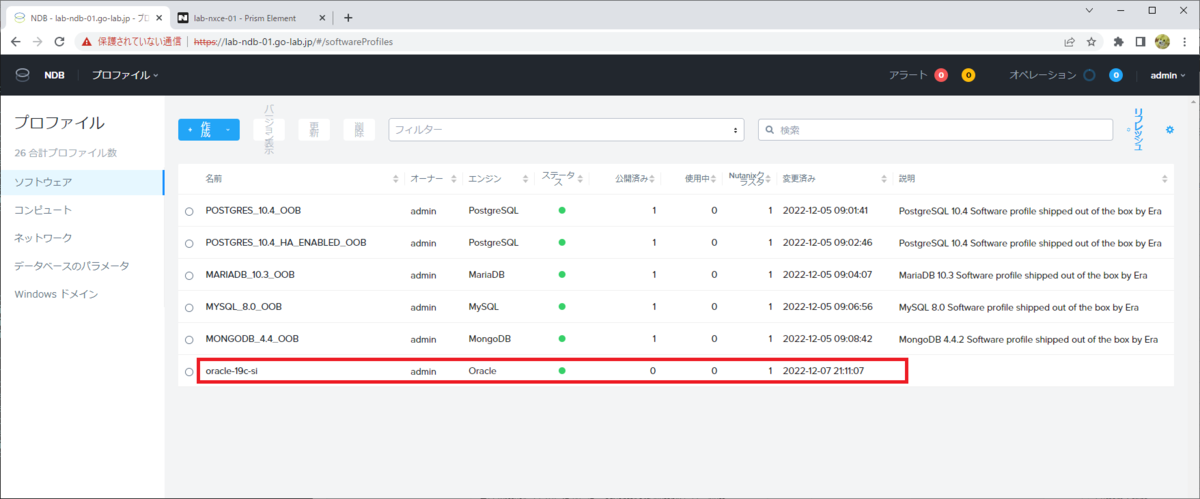1200x499 pixels.
Task: Click the greyed 削除 delete button
Action: click(x=359, y=129)
